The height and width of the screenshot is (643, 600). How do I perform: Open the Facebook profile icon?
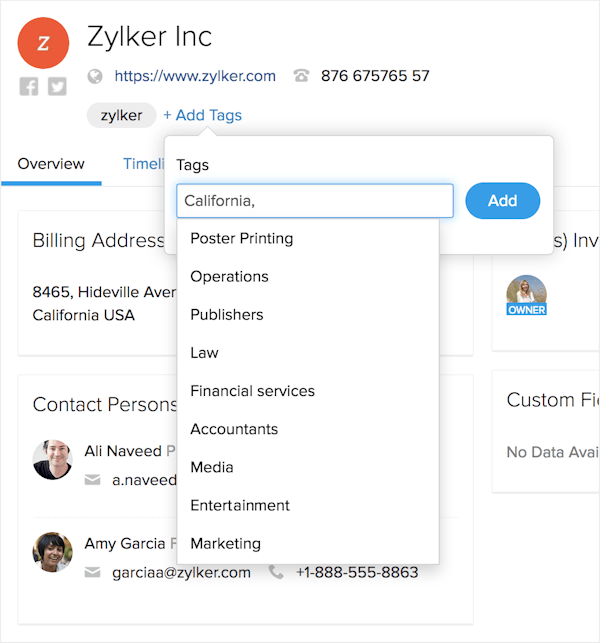click(29, 87)
